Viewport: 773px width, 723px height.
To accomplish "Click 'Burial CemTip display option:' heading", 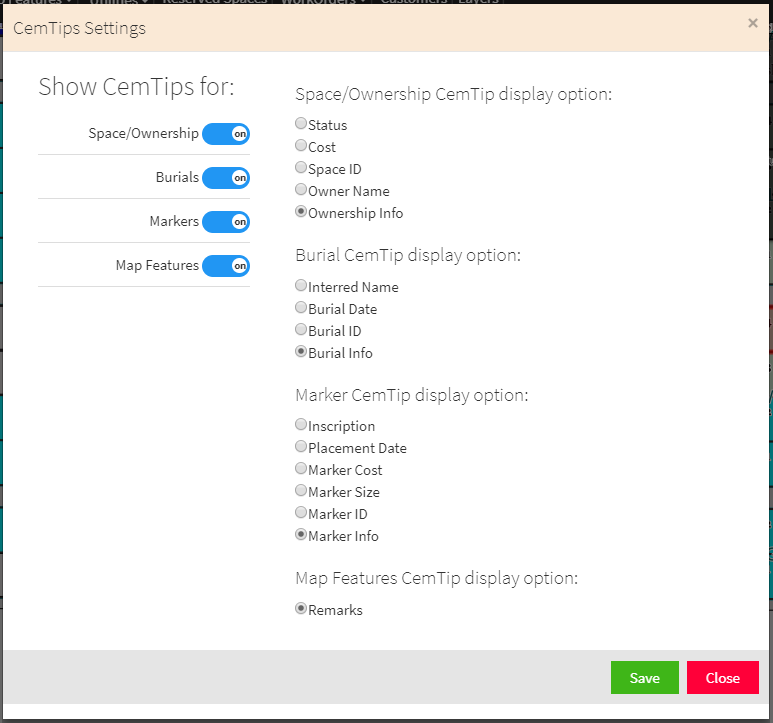I will pos(408,255).
